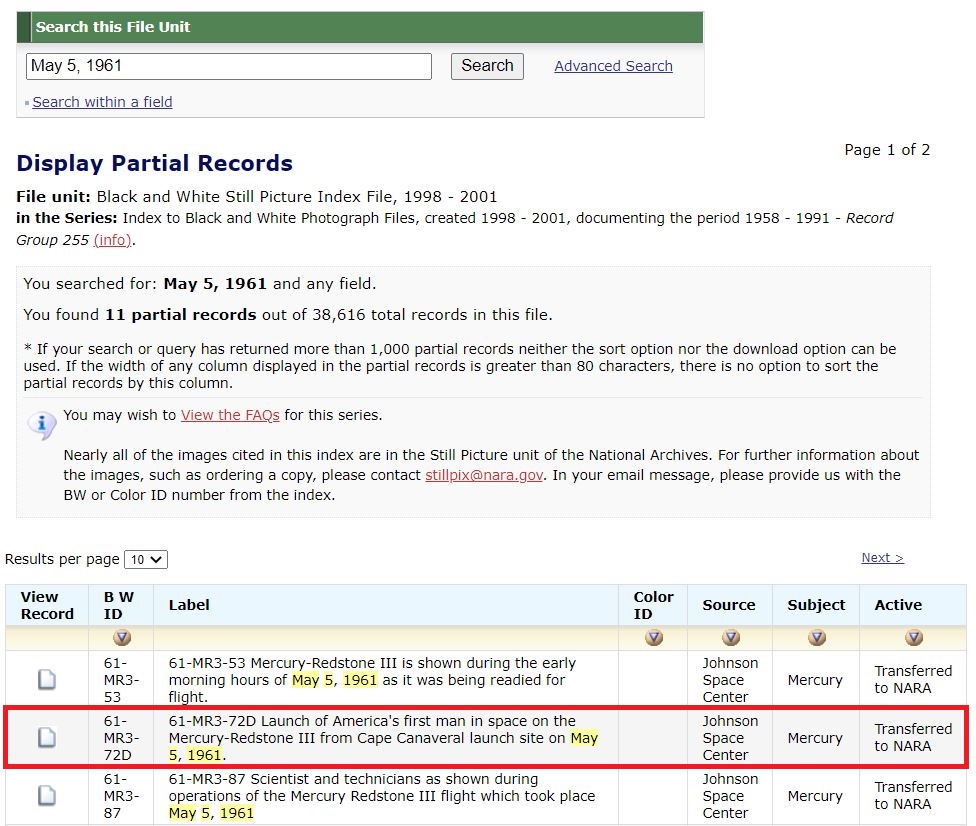View the FAQs for this series
The width and height of the screenshot is (976, 826).
pyautogui.click(x=230, y=415)
